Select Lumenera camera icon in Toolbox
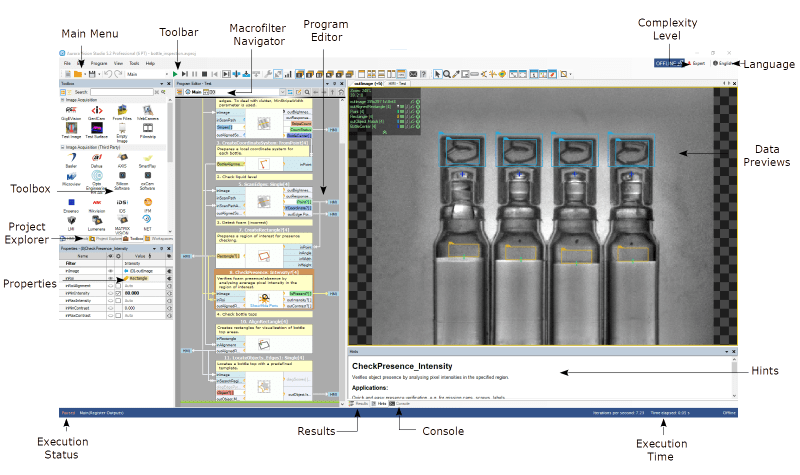Image resolution: width=800 pixels, height=475 pixels. (96, 223)
